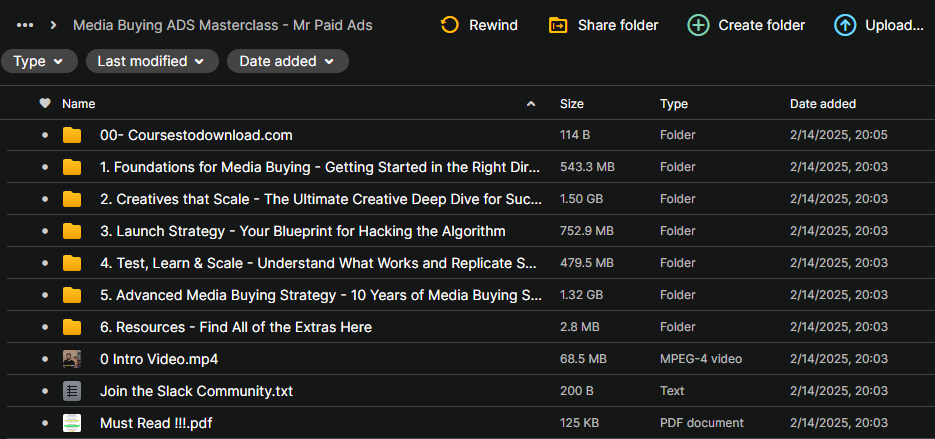The height and width of the screenshot is (439, 935).
Task: Click Media Buying ADS Masterclass breadcrumb
Action: tap(222, 26)
